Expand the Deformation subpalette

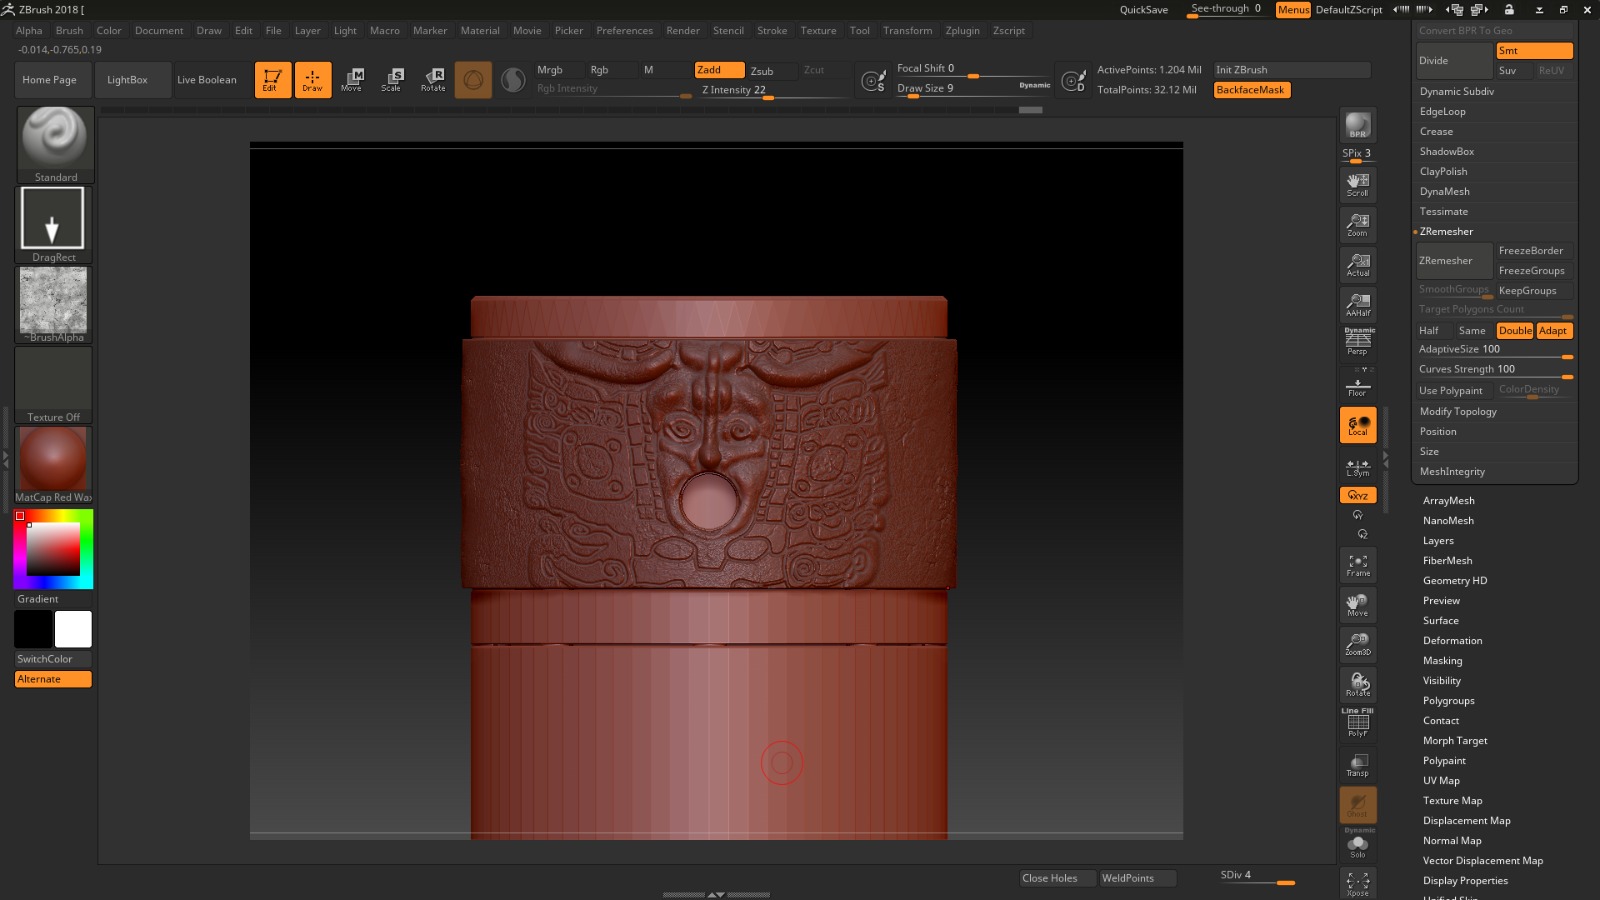1452,641
